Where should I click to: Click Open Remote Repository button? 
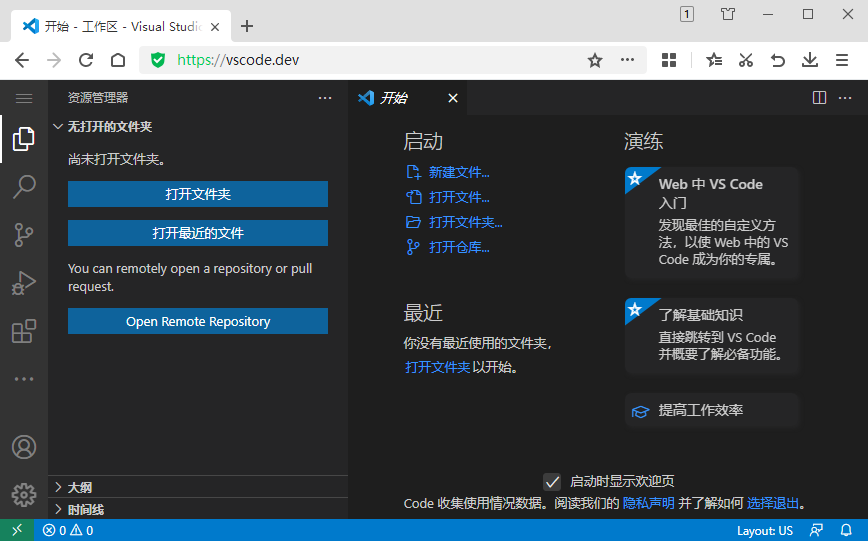coord(198,321)
